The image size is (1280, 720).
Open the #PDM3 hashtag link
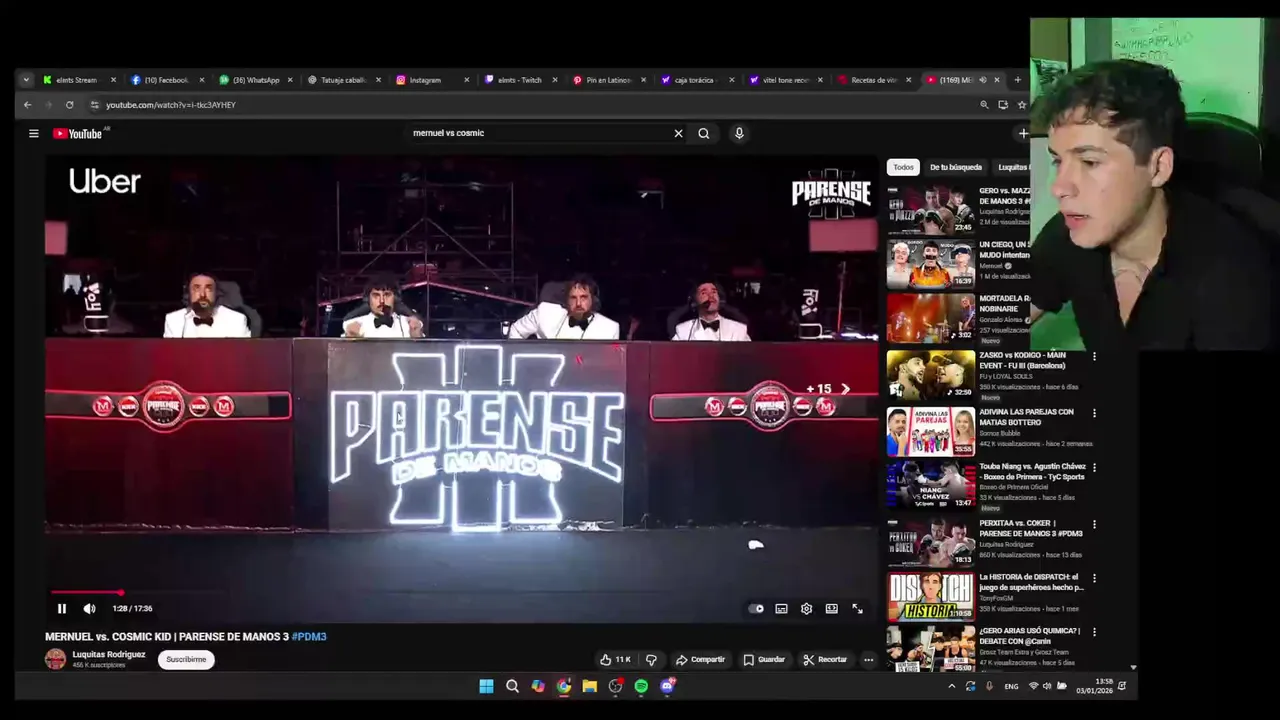[309, 636]
